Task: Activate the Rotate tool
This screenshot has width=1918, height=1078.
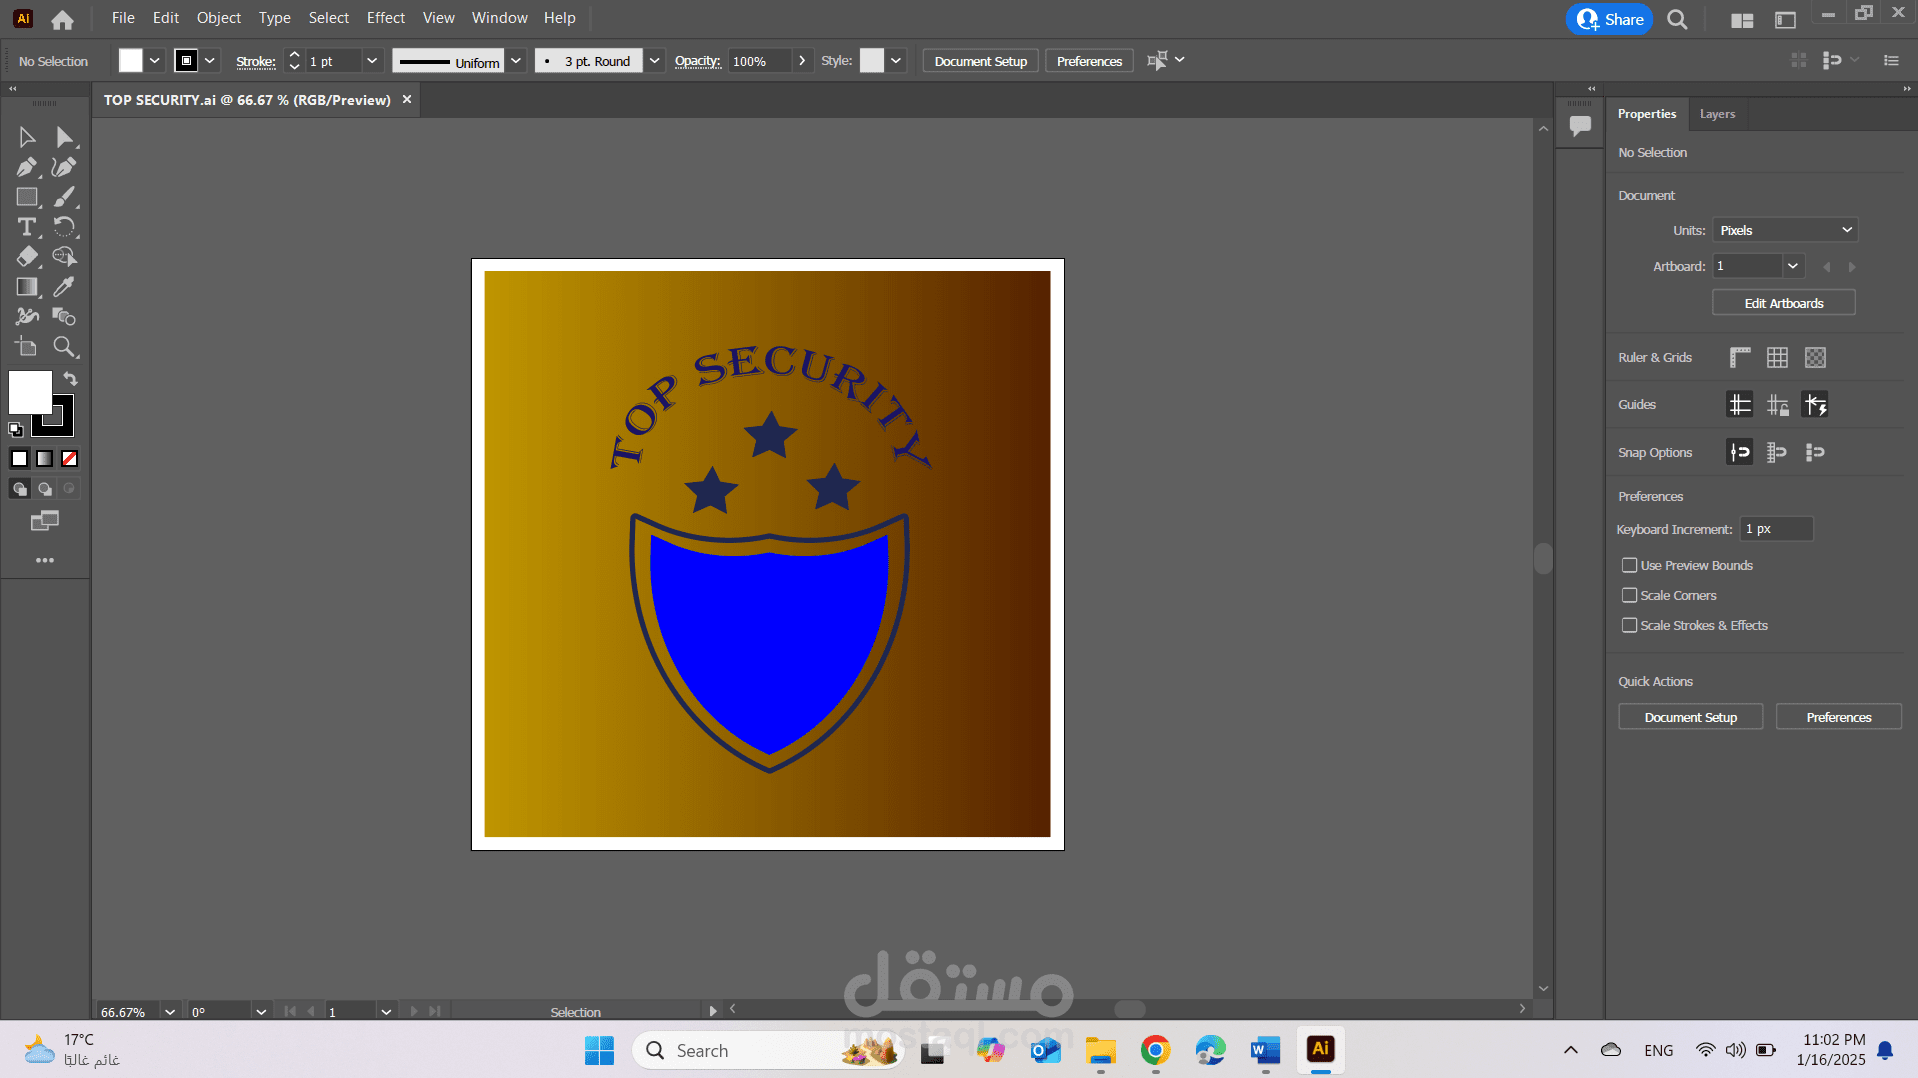Action: pyautogui.click(x=65, y=227)
